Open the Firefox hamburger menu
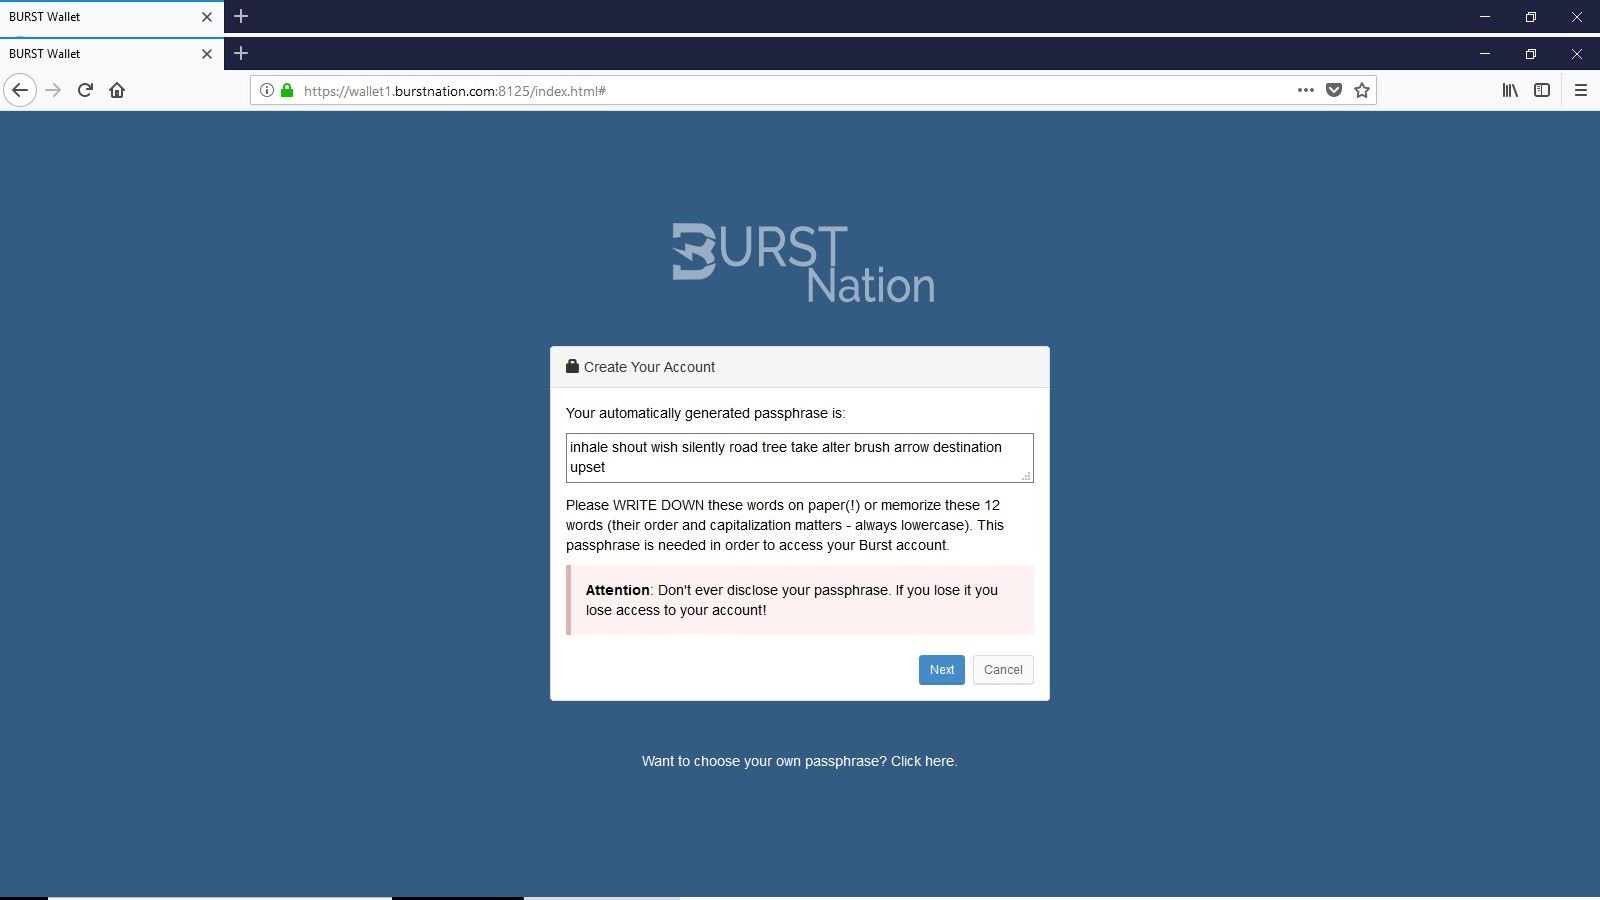The image size is (1600, 900). click(1581, 90)
